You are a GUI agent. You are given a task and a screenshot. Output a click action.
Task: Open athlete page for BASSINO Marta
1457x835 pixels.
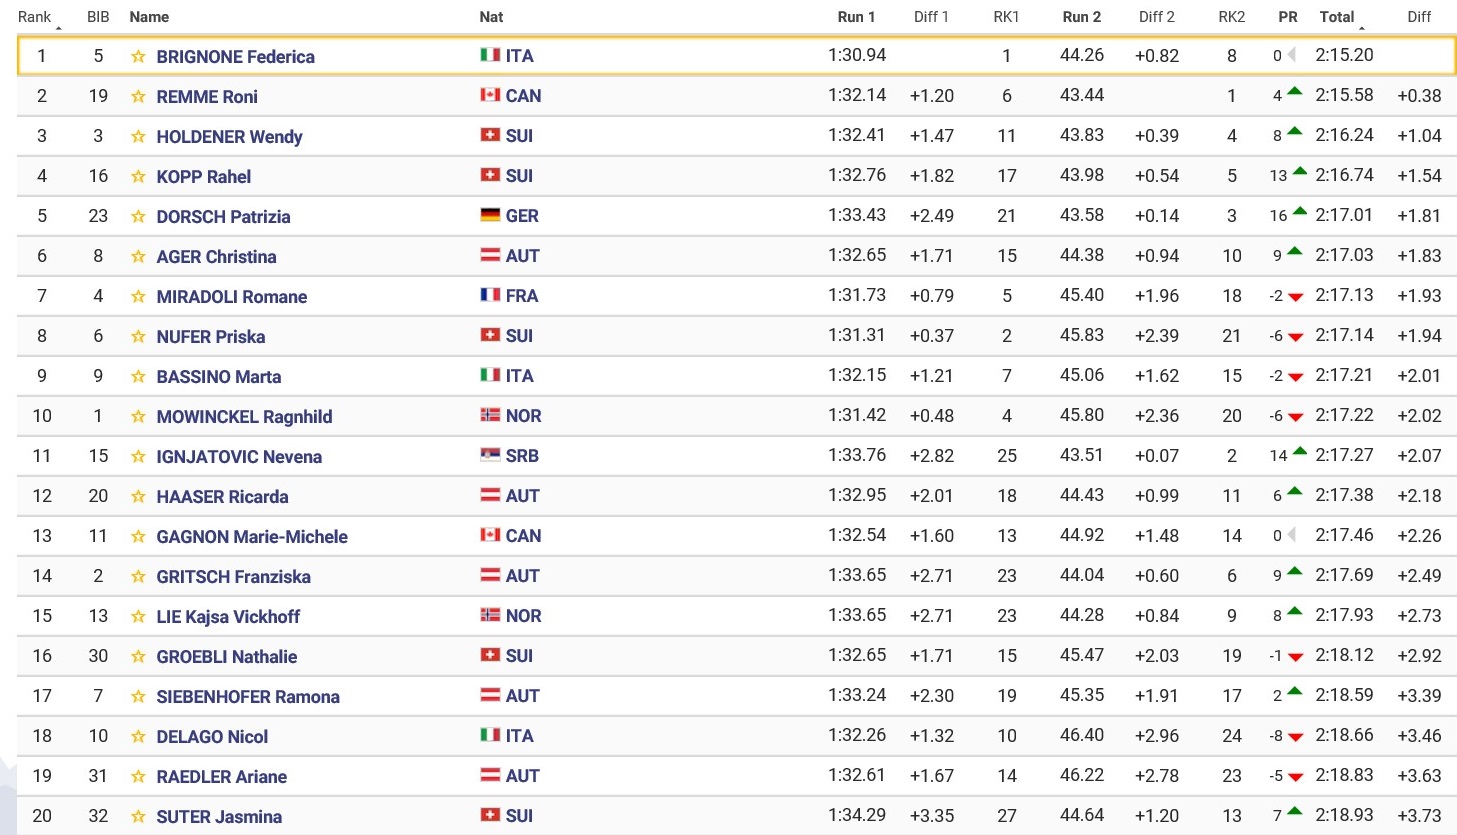point(219,377)
